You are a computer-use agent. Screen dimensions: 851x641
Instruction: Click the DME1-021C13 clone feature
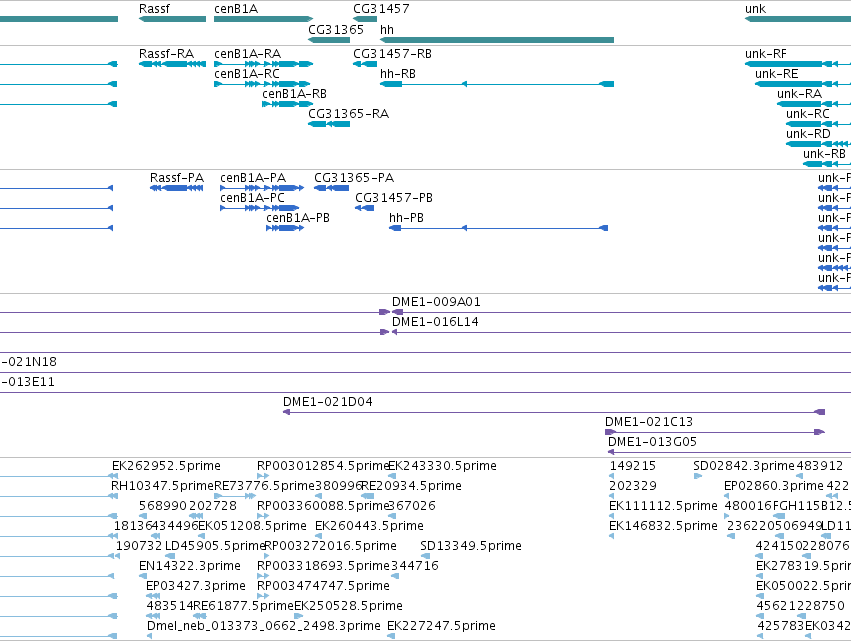click(x=715, y=432)
